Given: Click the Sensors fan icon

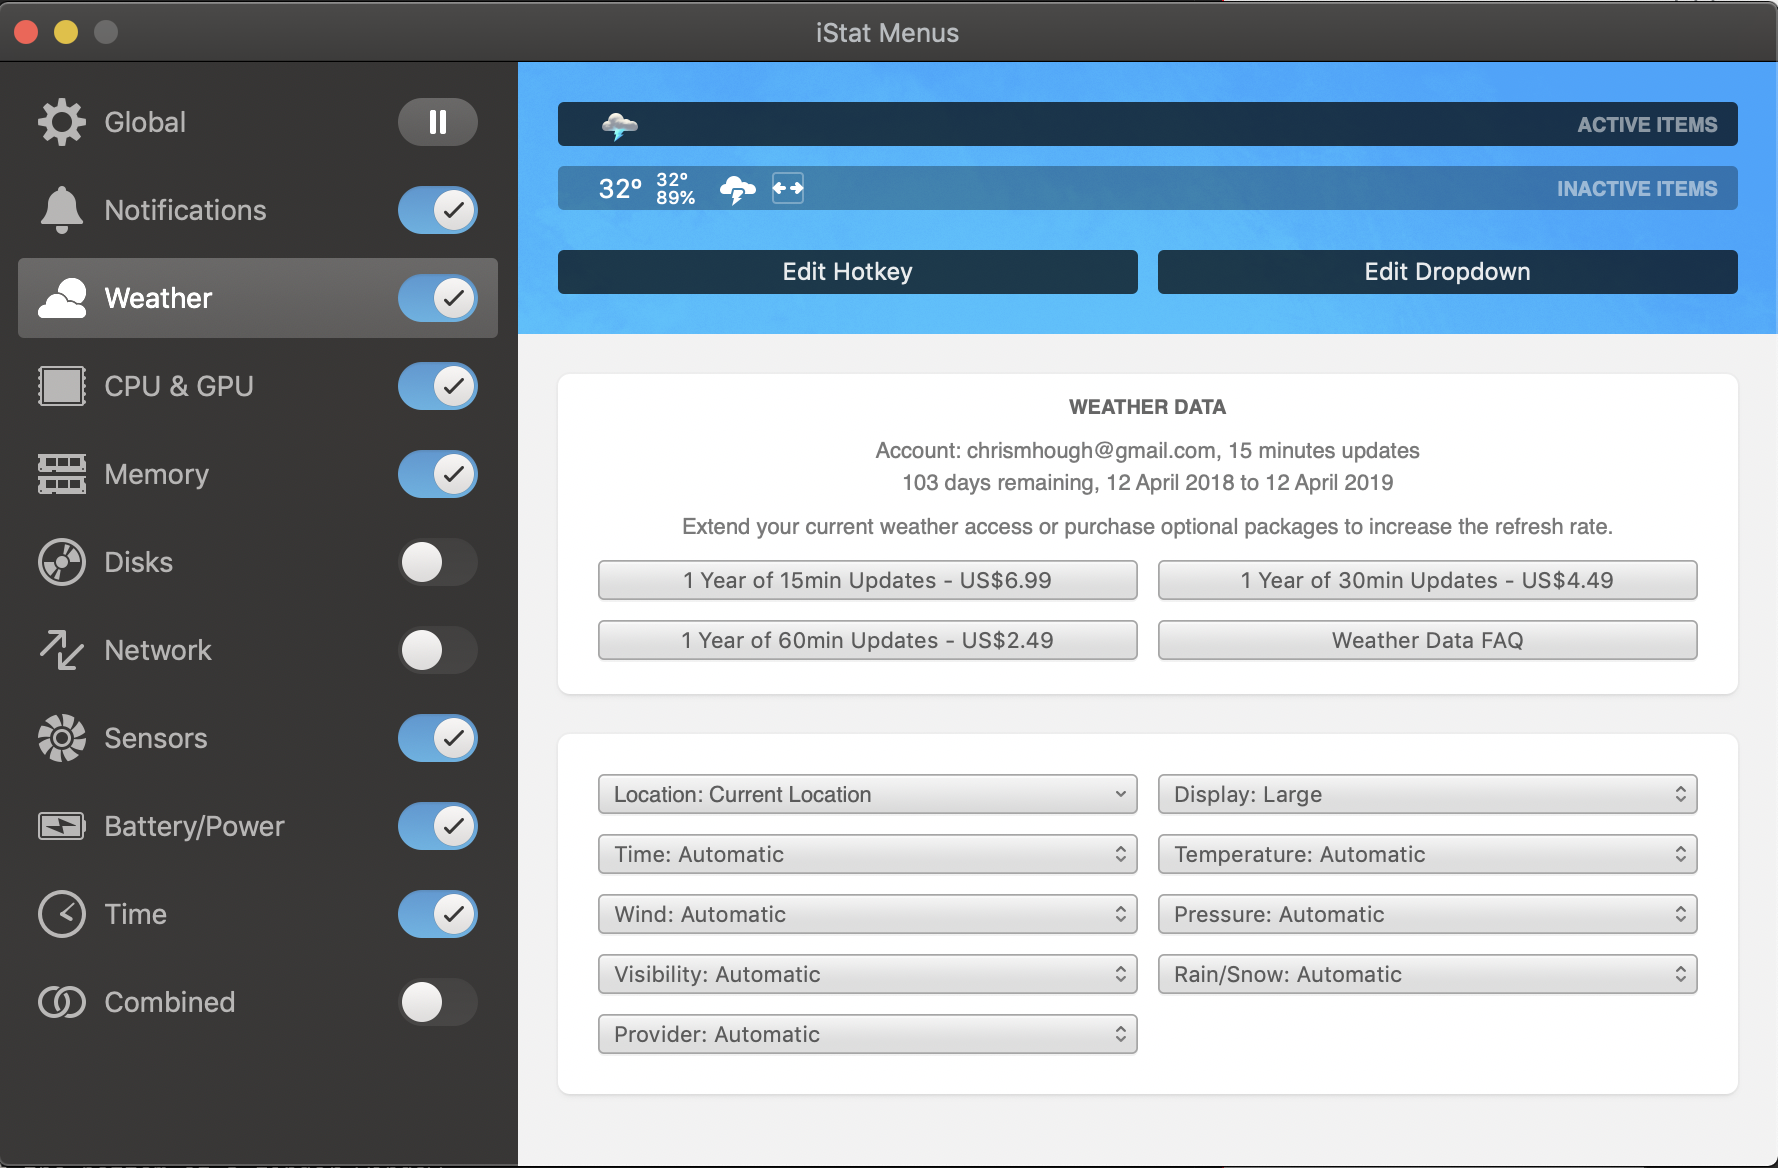Looking at the screenshot, I should [x=62, y=738].
